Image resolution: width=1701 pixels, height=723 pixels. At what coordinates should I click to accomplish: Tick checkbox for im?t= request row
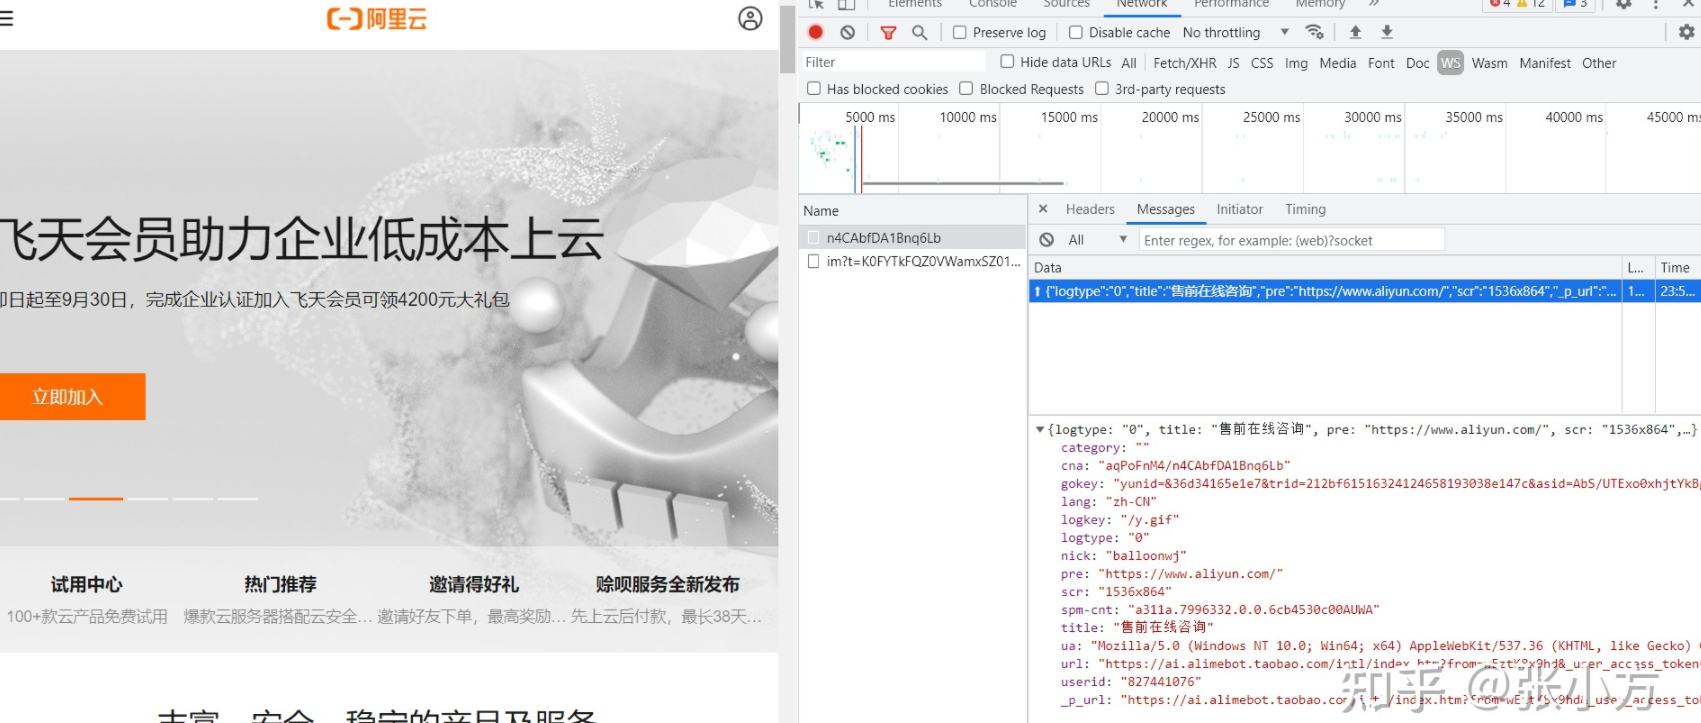(x=813, y=261)
